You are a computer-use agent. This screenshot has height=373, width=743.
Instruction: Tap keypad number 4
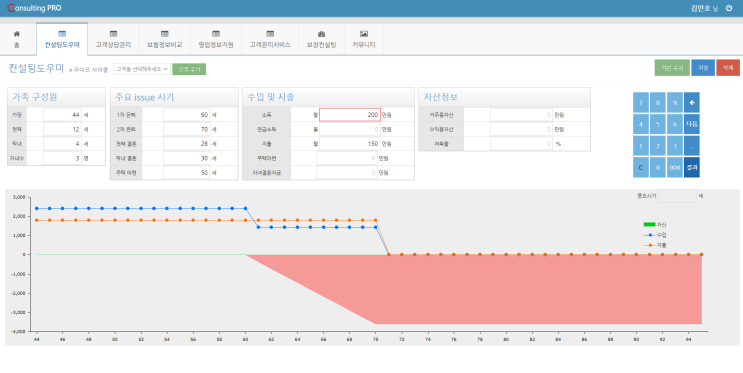[x=641, y=124]
